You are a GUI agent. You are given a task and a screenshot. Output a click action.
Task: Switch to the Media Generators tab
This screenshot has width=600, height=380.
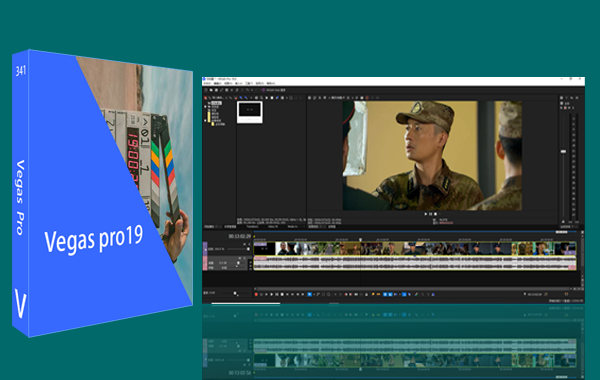[293, 227]
